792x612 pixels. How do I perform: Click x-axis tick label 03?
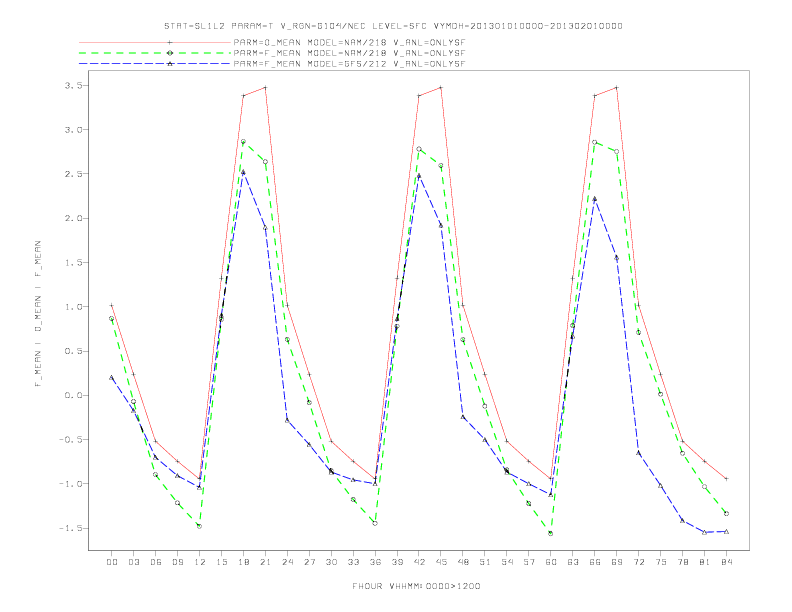click(133, 562)
